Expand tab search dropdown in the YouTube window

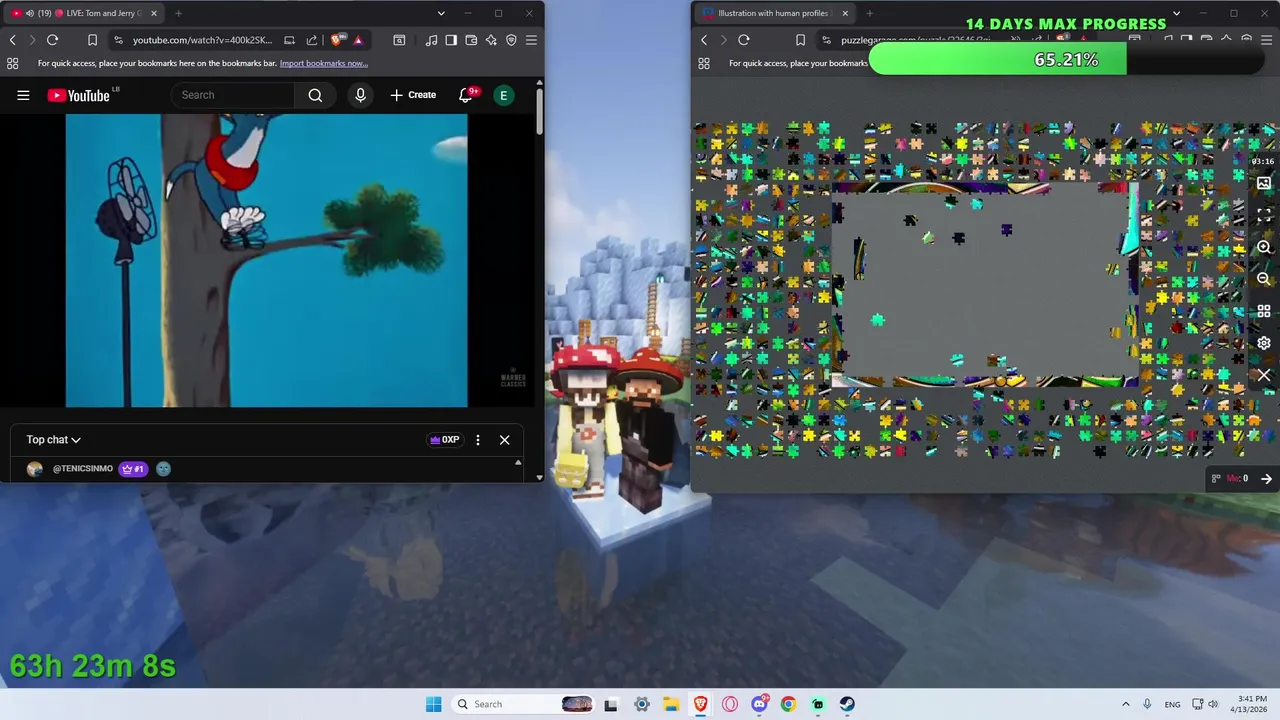click(x=441, y=13)
